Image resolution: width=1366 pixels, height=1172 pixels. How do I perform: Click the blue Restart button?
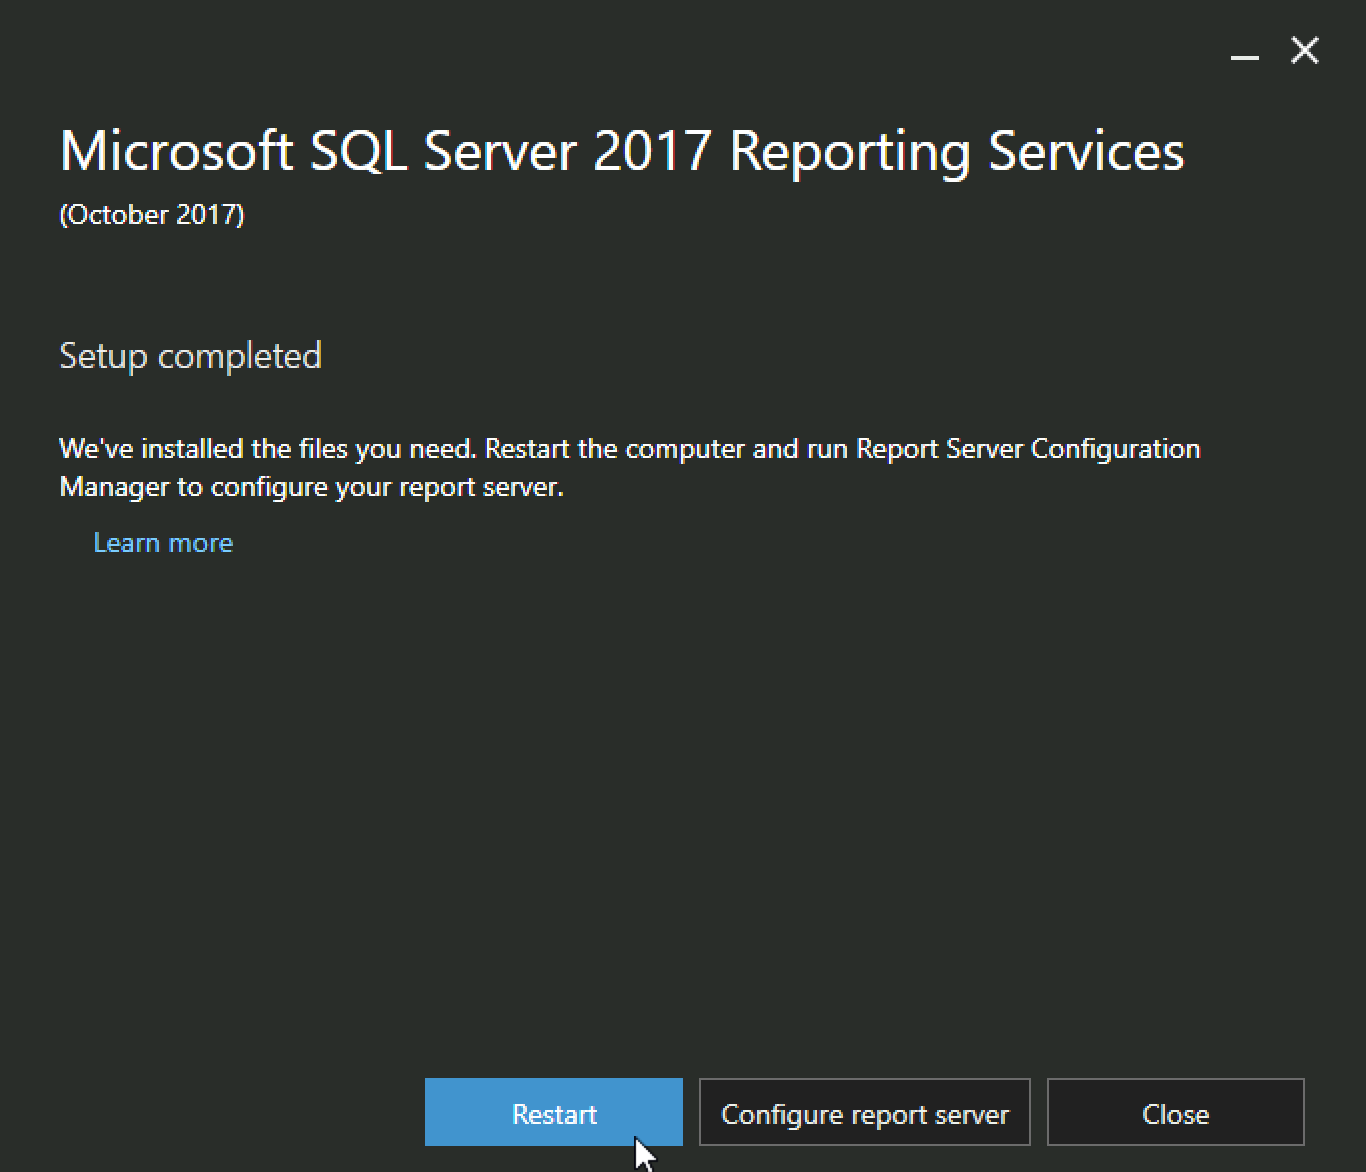554,1112
